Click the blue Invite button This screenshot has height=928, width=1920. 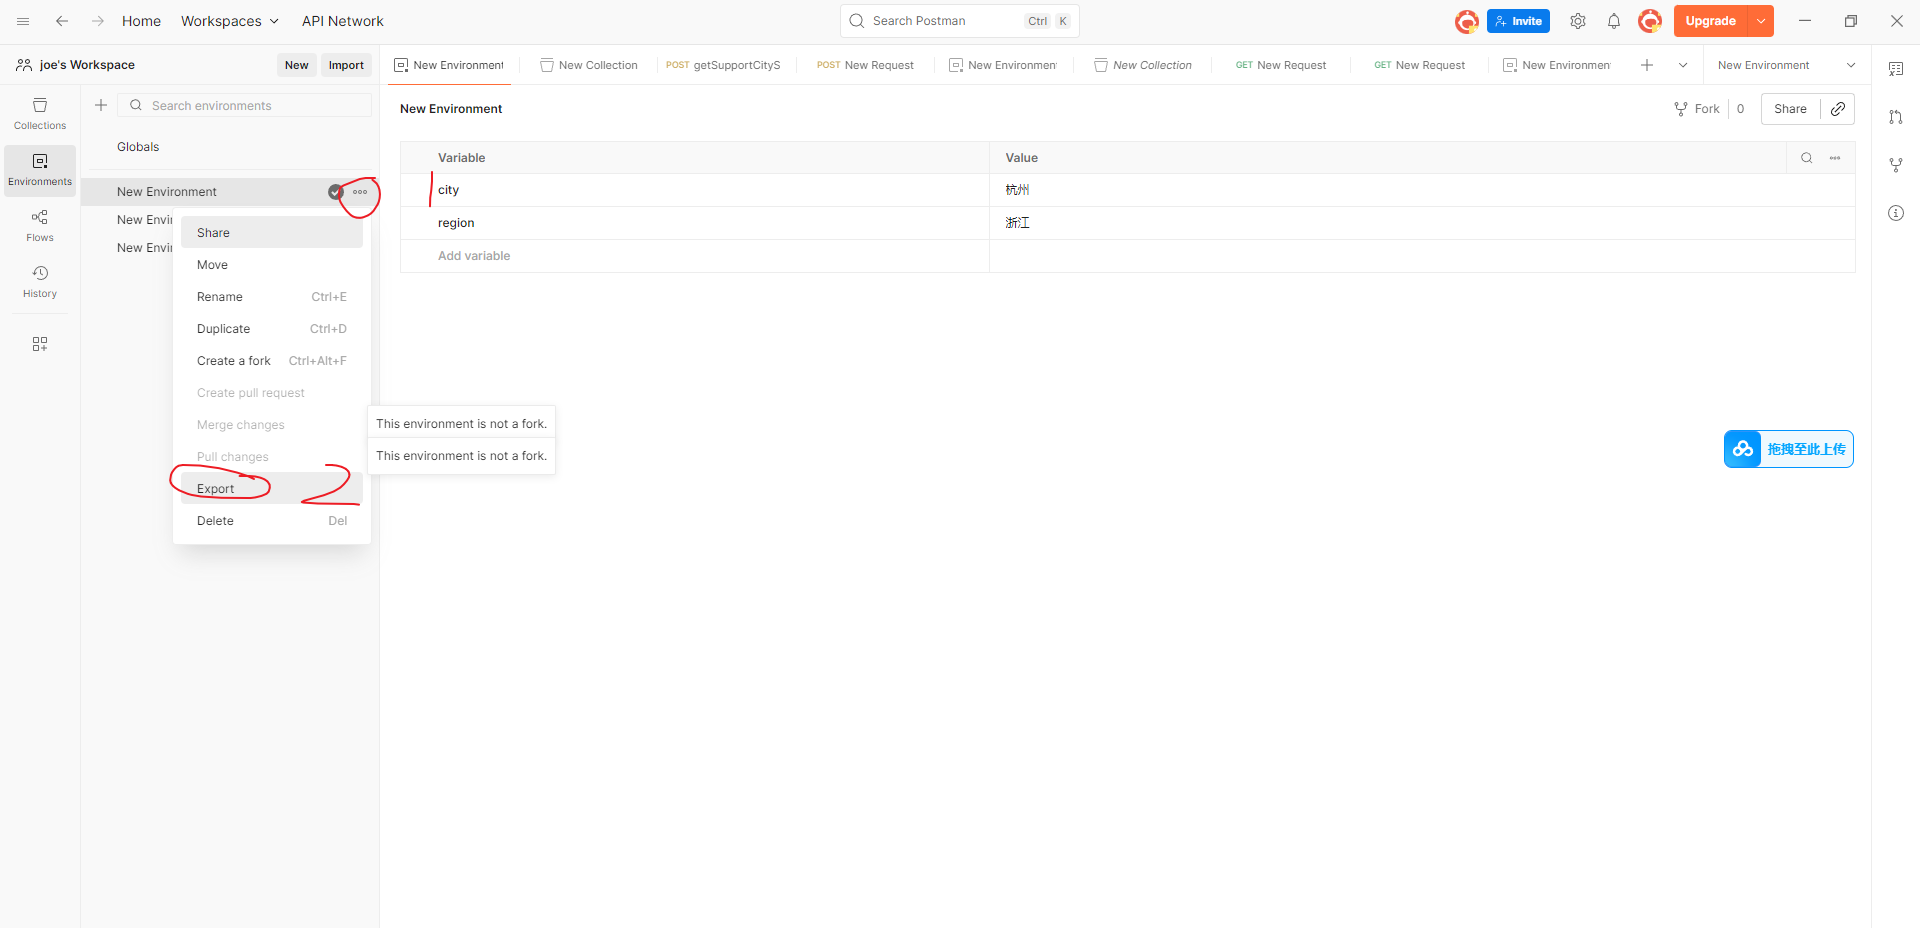(1518, 21)
